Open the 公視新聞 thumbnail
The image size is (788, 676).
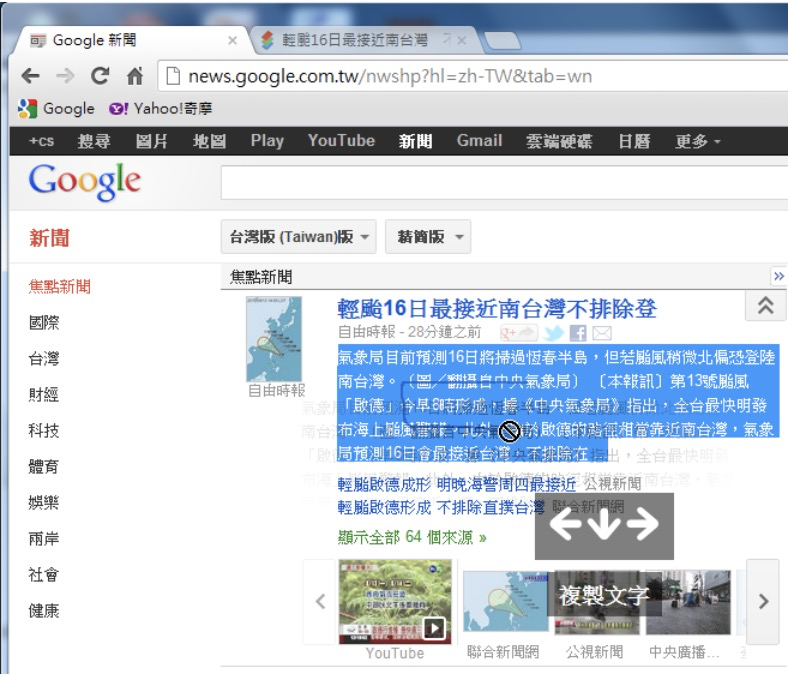tap(597, 602)
